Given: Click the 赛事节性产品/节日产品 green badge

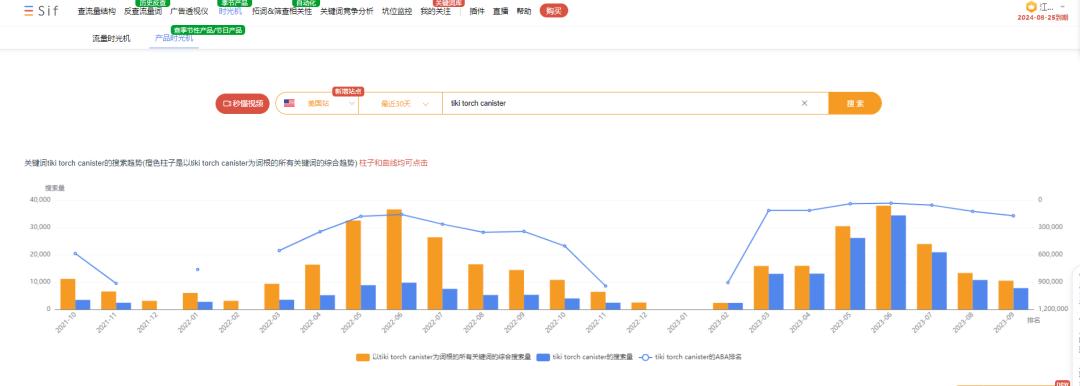Looking at the screenshot, I should [x=209, y=30].
